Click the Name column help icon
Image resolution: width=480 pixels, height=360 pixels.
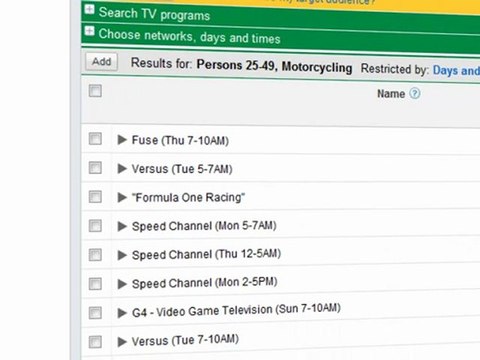pyautogui.click(x=415, y=94)
